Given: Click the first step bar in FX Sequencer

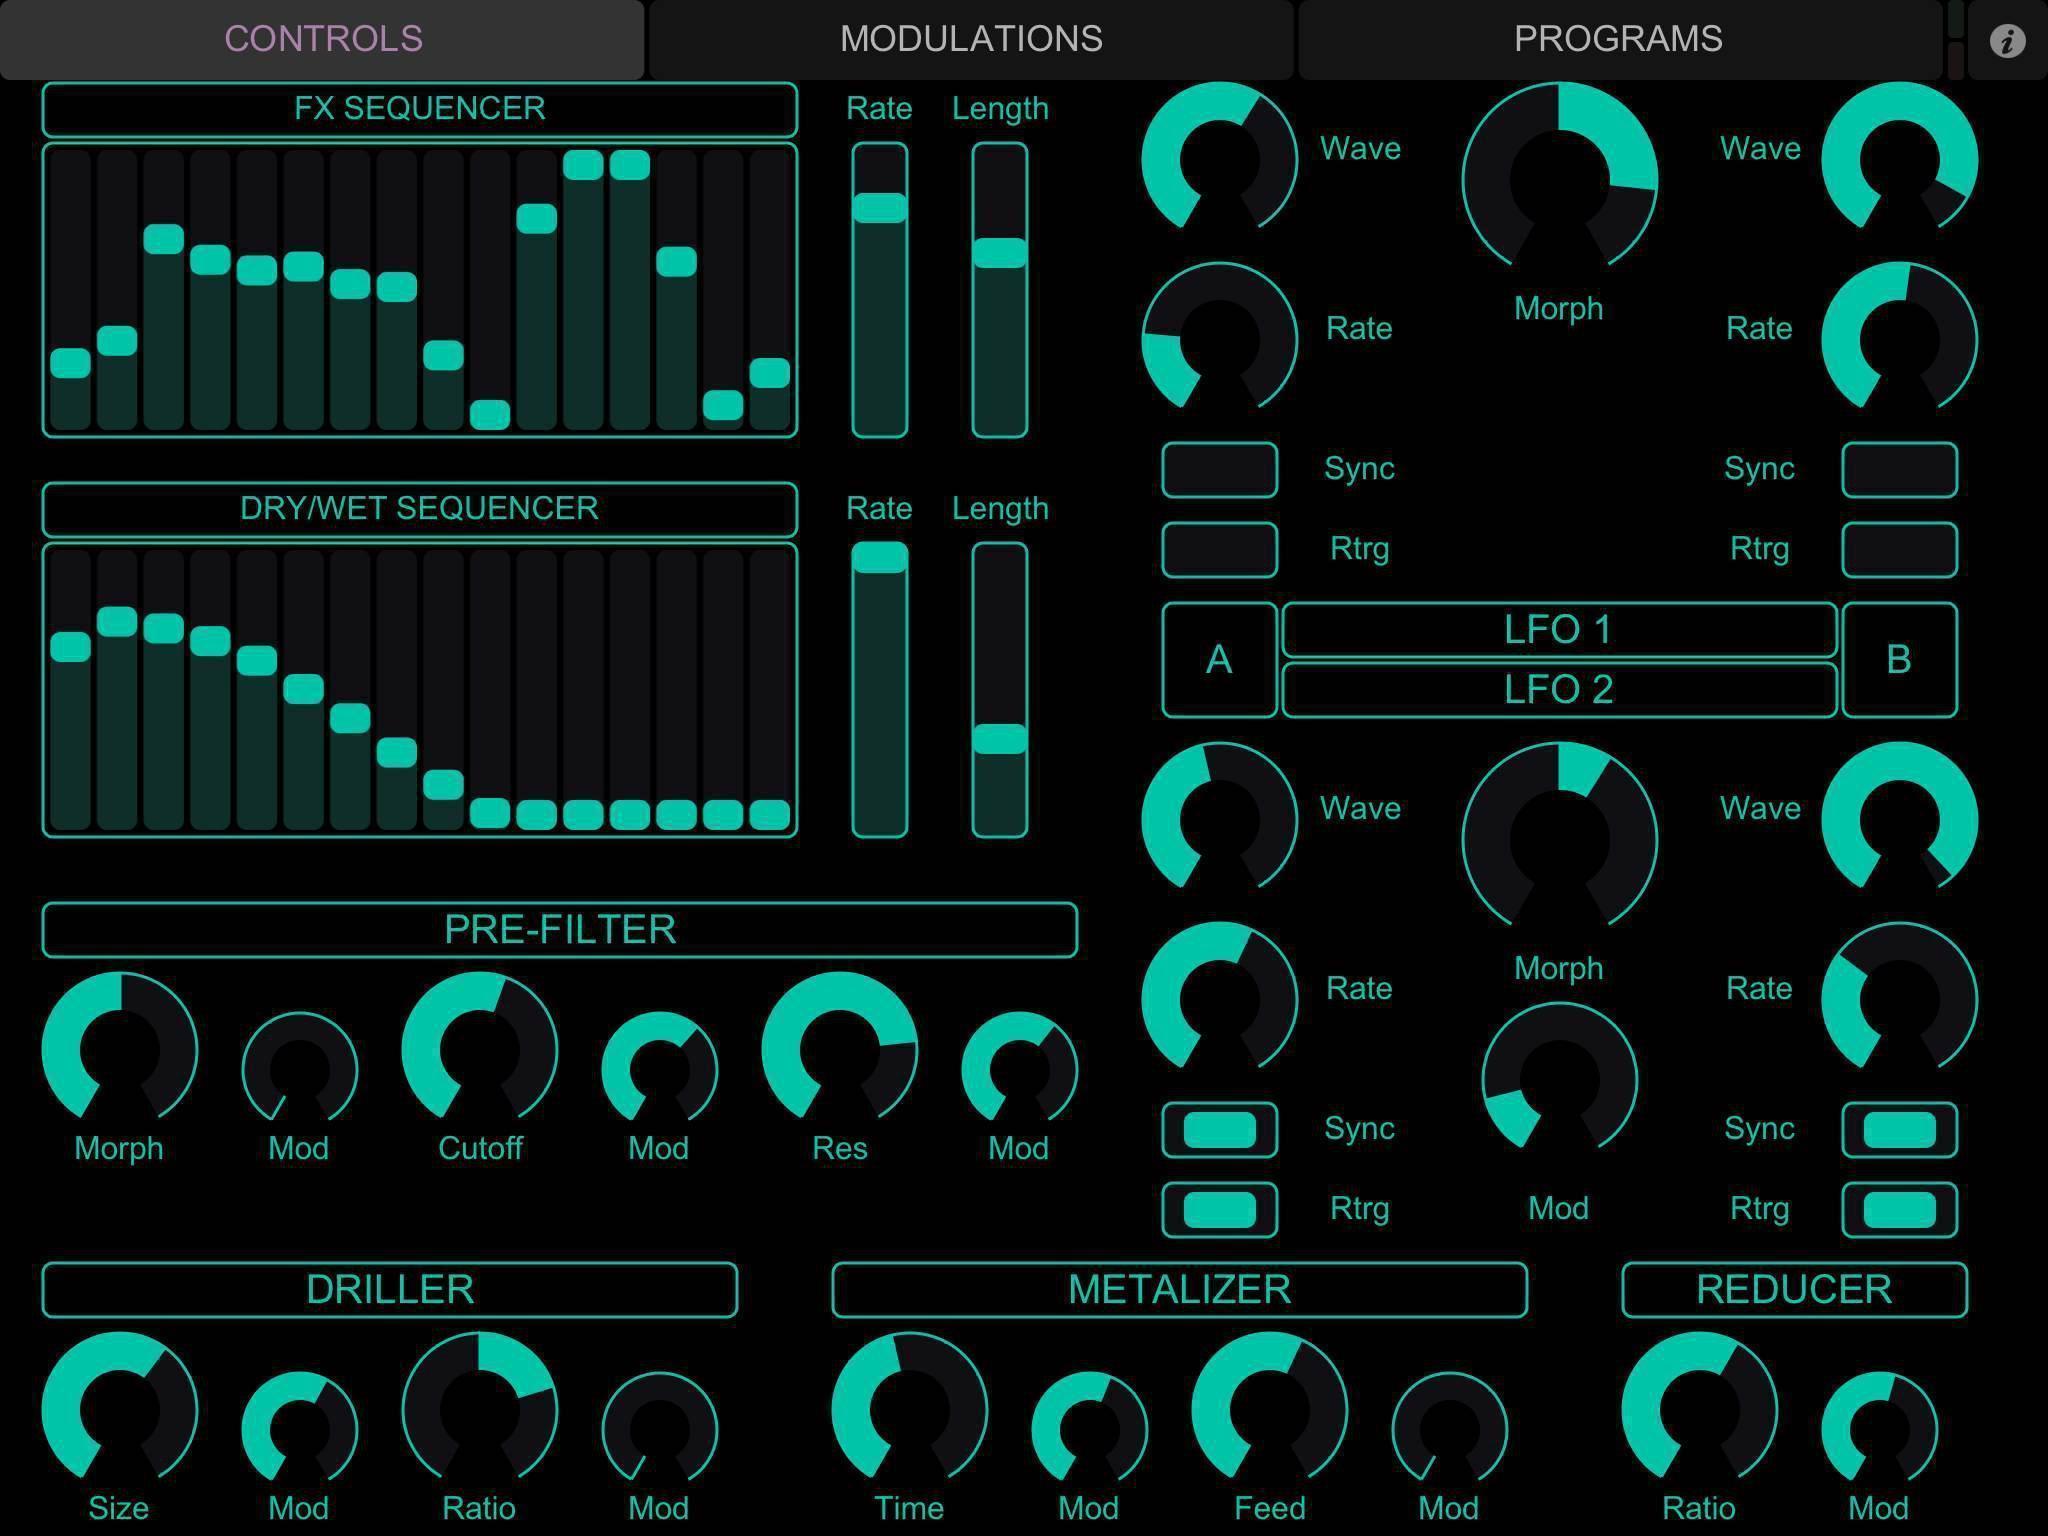Looking at the screenshot, I should (x=70, y=290).
